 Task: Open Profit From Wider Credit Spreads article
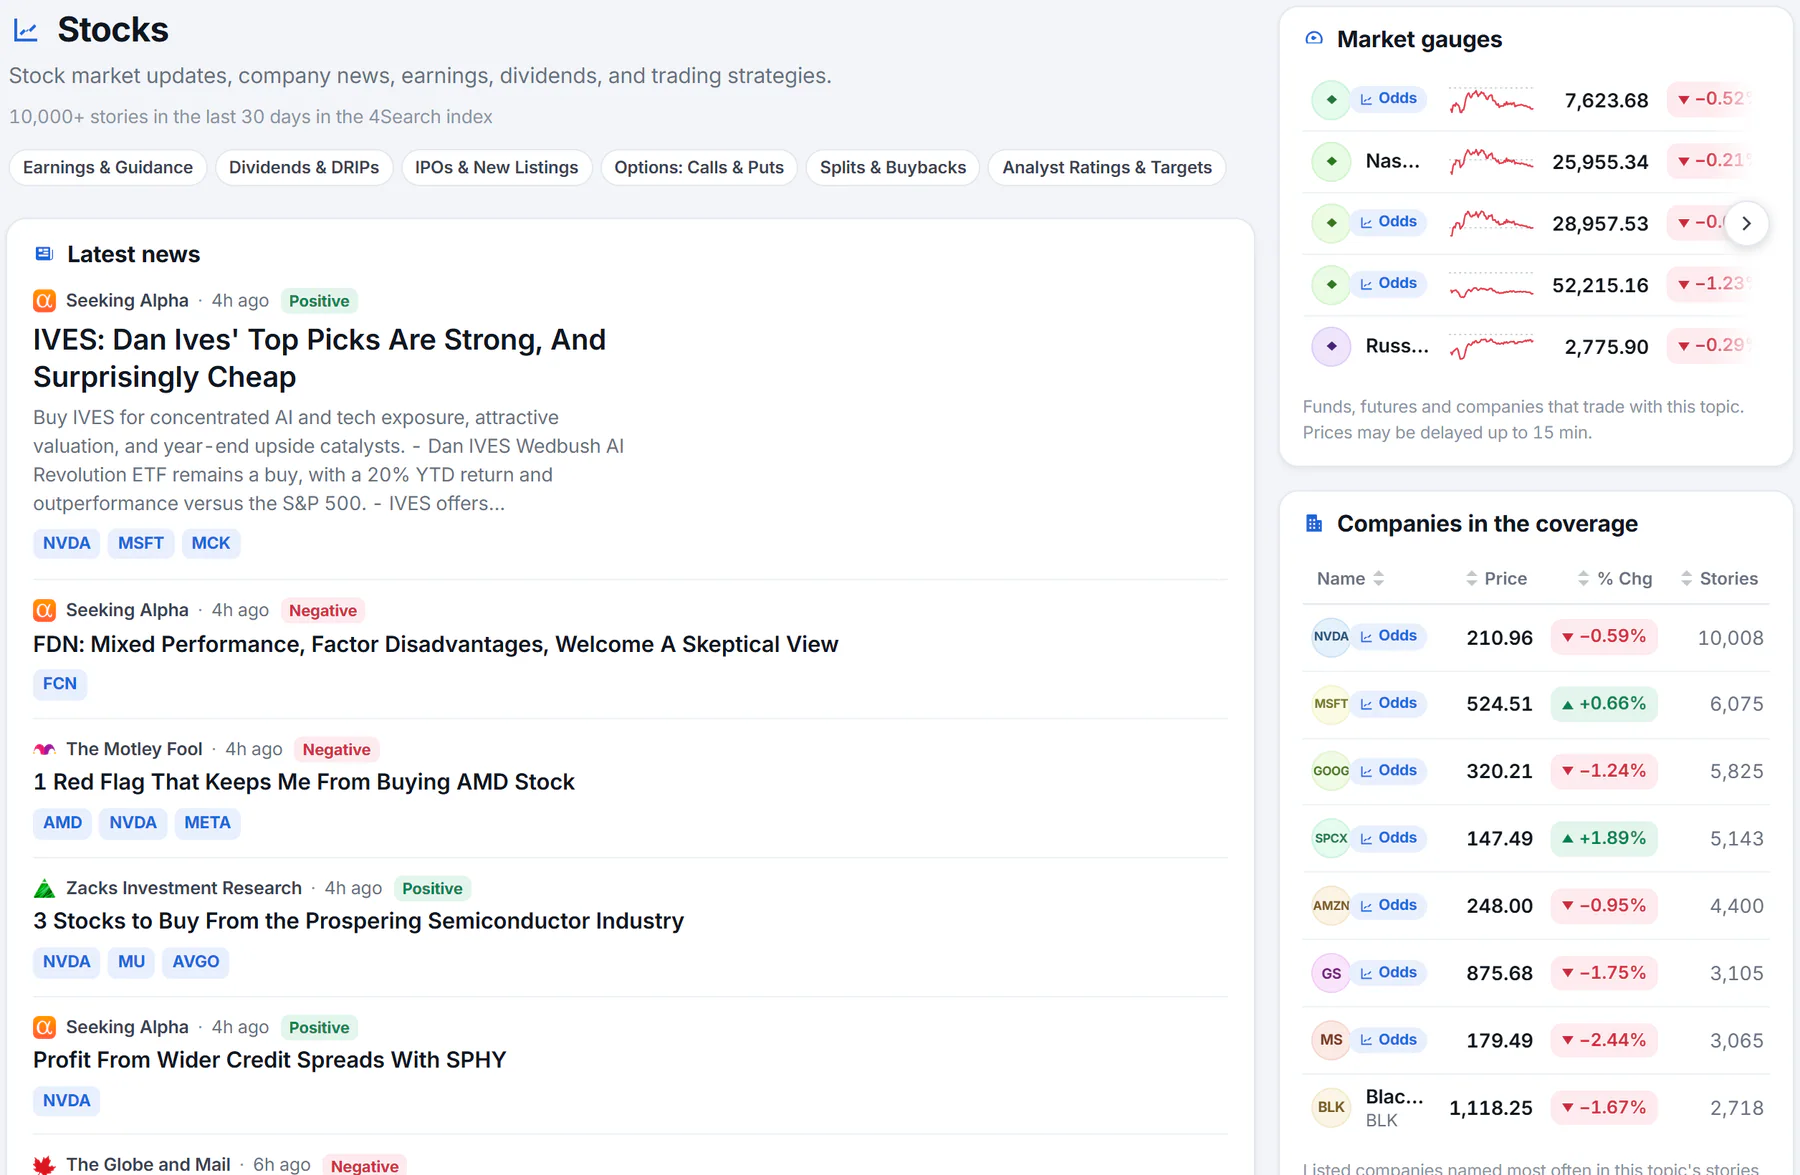pyautogui.click(x=270, y=1060)
